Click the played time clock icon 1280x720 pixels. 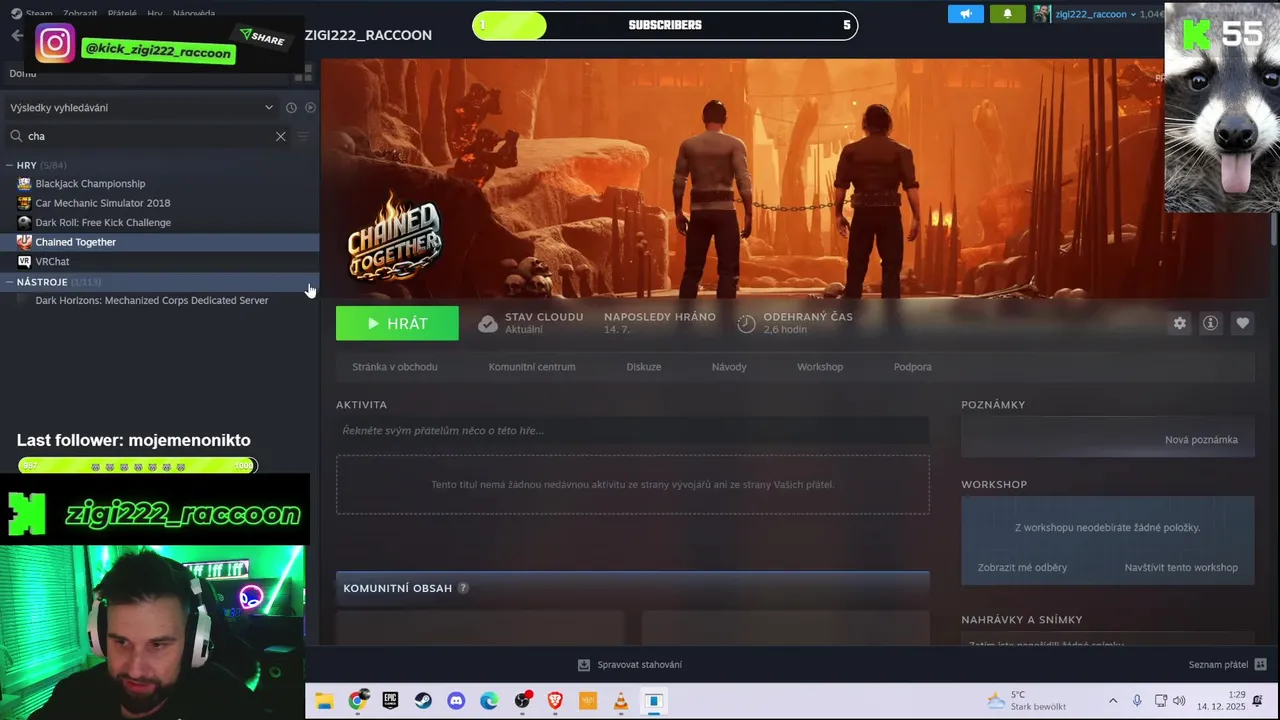pyautogui.click(x=746, y=323)
